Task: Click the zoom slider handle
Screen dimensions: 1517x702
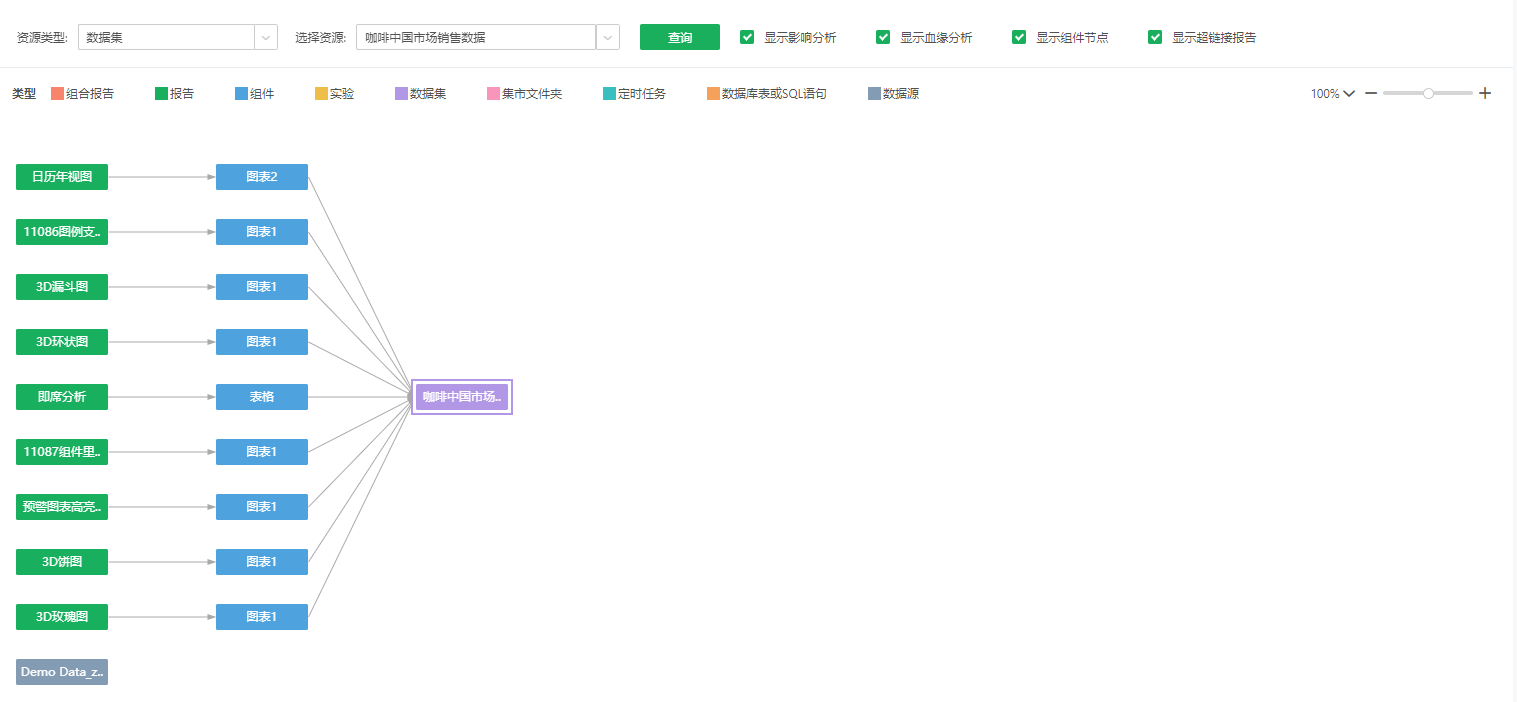Action: click(1428, 93)
